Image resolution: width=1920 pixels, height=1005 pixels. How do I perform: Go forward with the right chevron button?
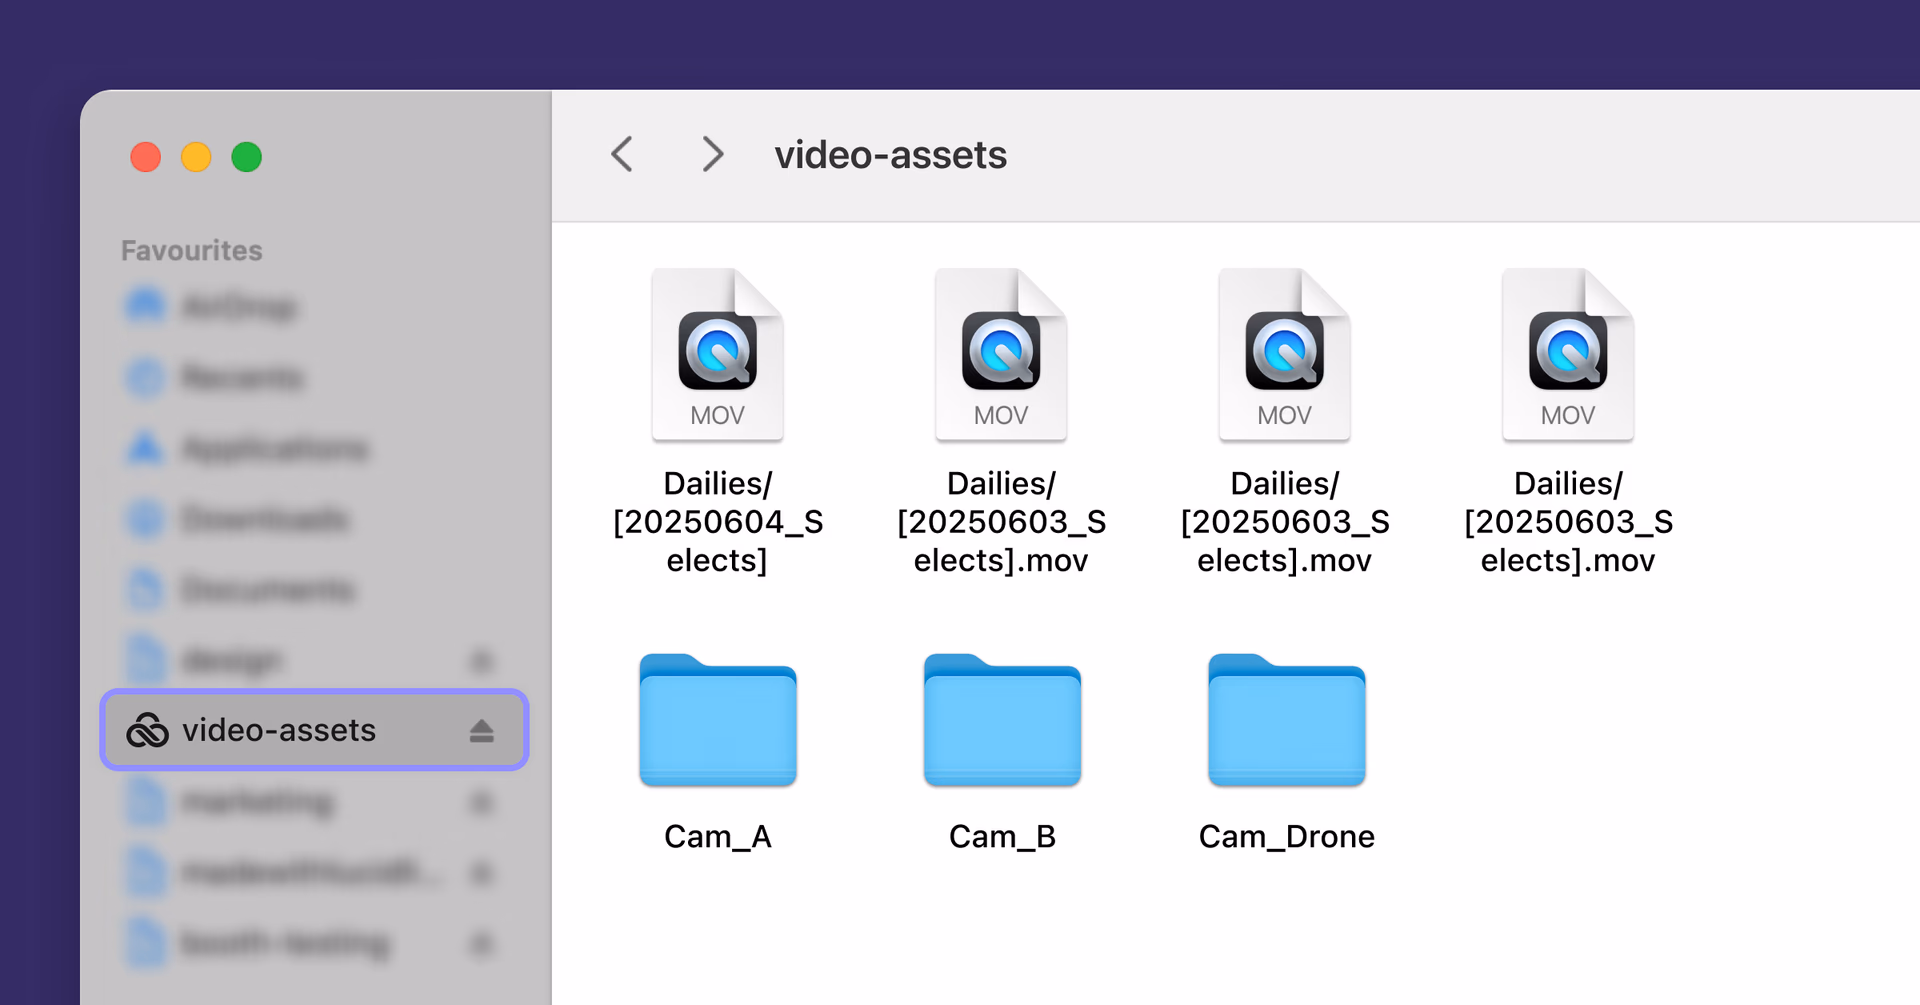pos(712,154)
